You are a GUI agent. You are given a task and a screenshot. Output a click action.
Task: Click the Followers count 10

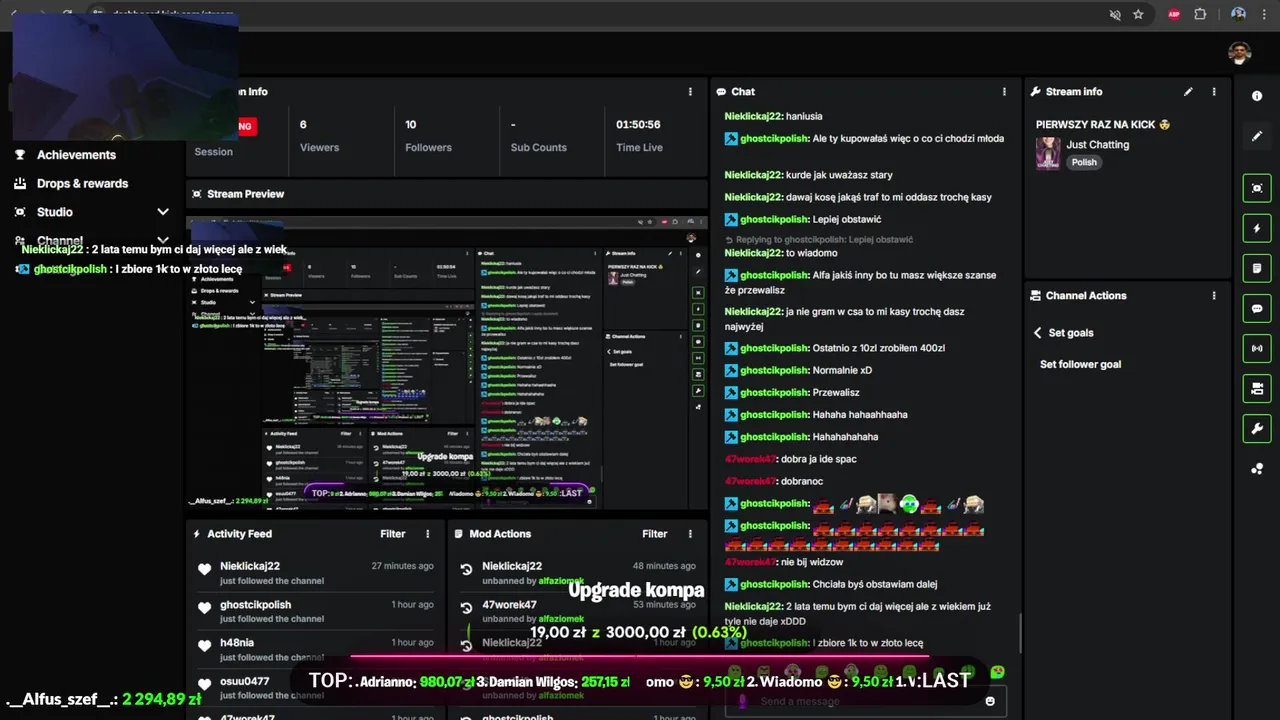tap(410, 125)
